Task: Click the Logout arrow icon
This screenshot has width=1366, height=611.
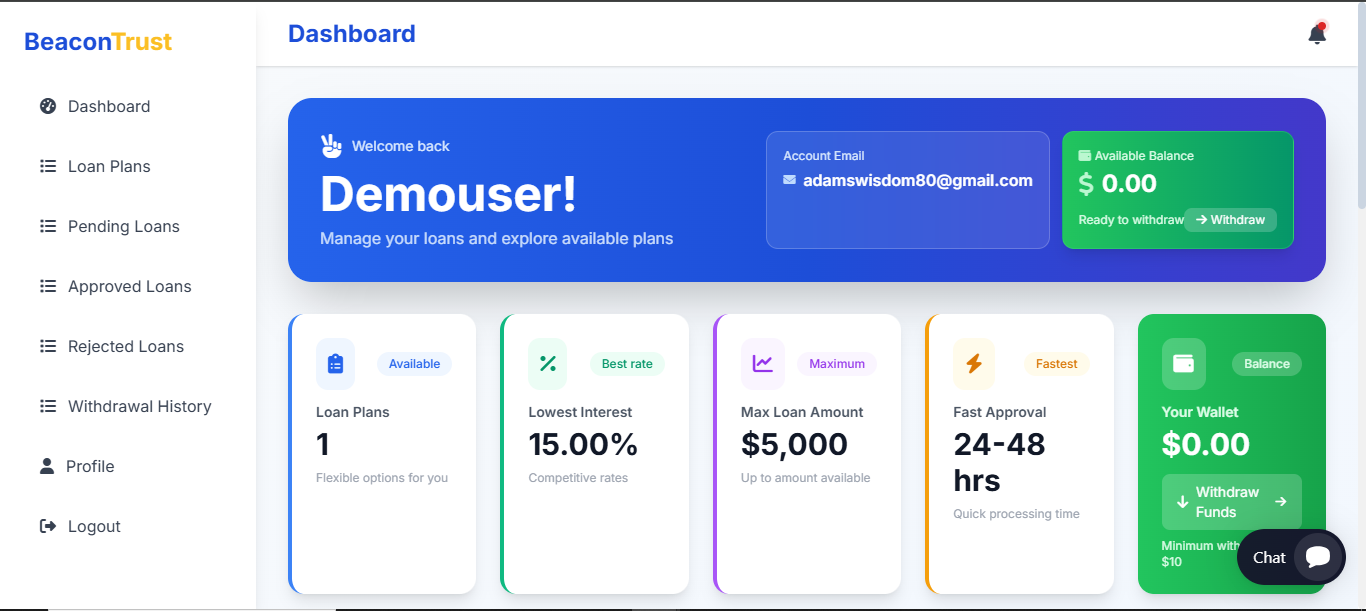Action: pos(48,526)
